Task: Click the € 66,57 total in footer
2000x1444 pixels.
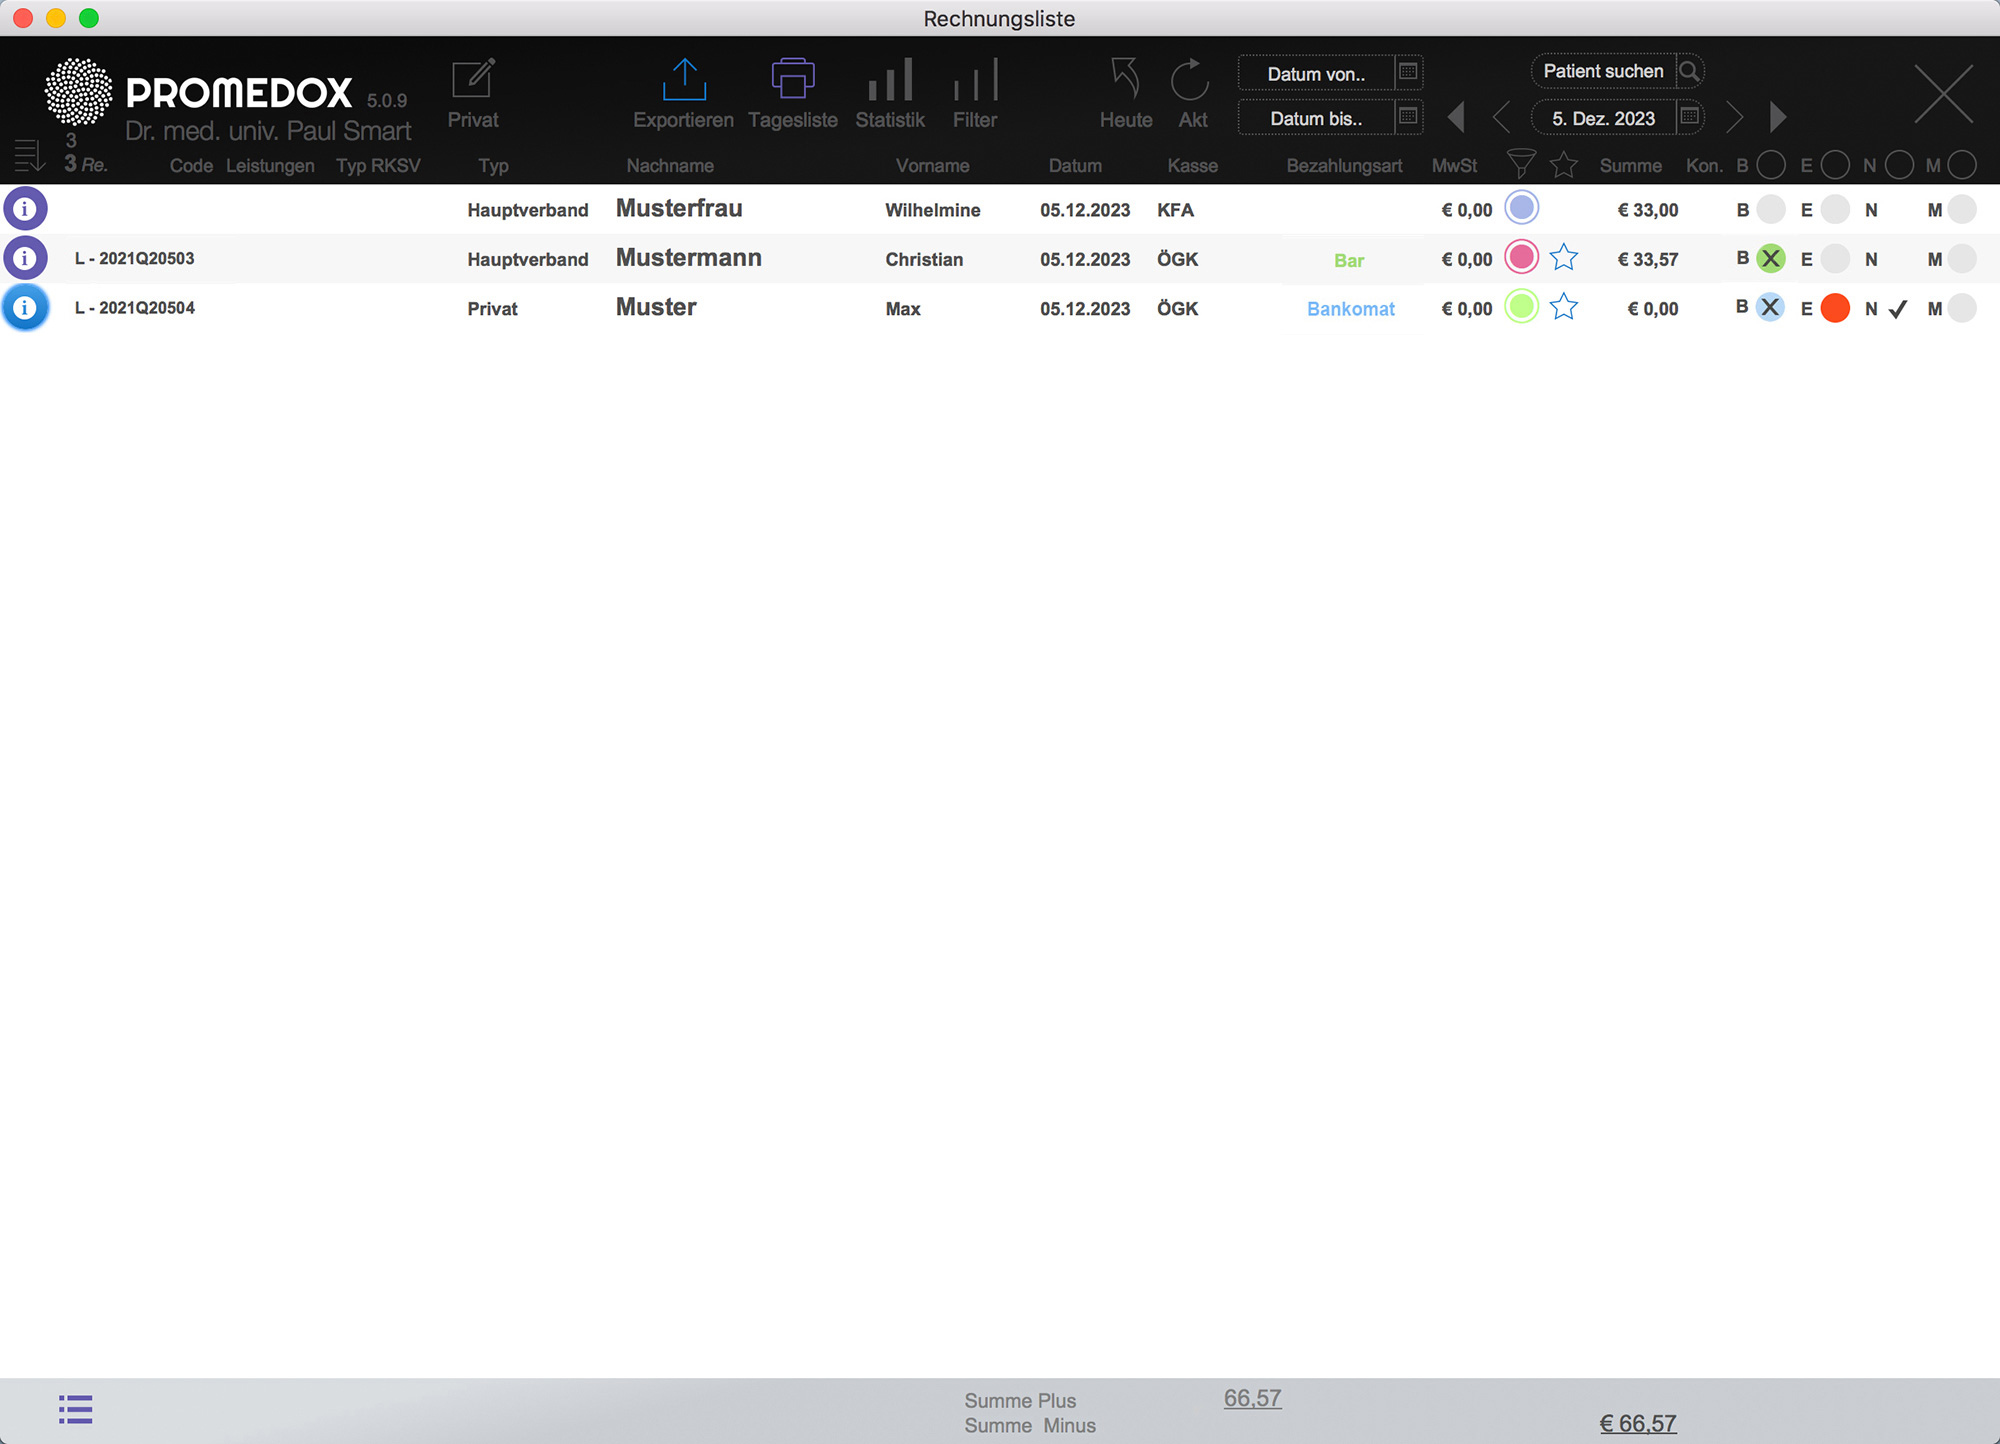Action: [1638, 1423]
